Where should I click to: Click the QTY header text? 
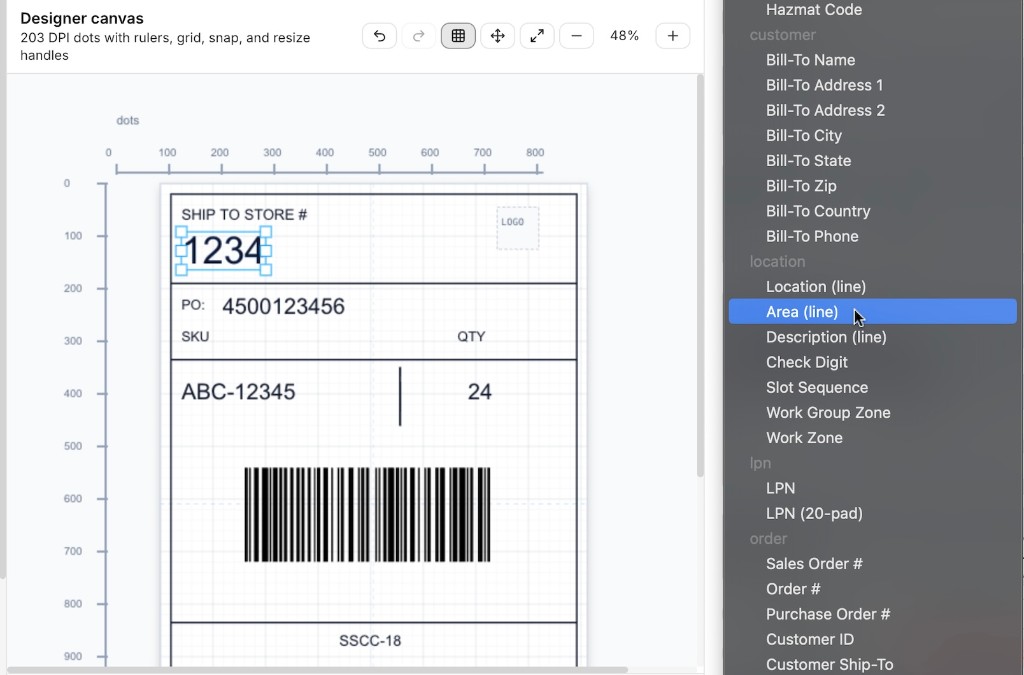[x=471, y=336]
